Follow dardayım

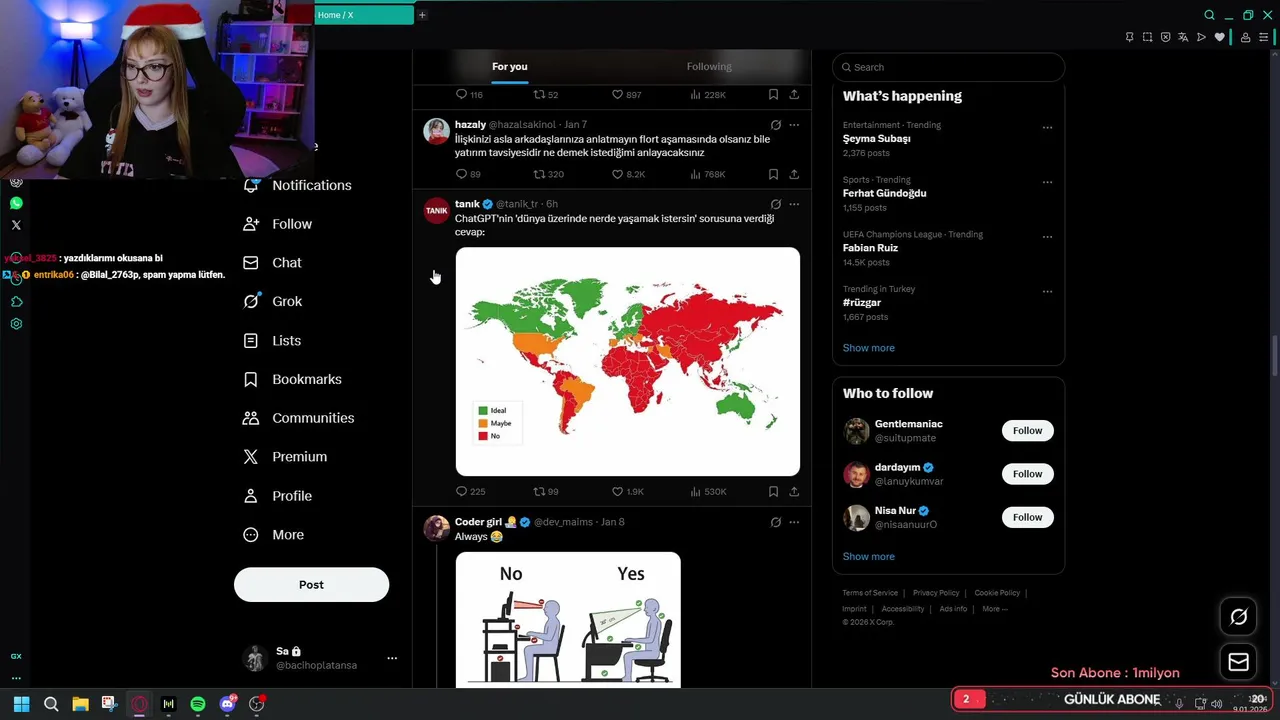tap(1027, 474)
